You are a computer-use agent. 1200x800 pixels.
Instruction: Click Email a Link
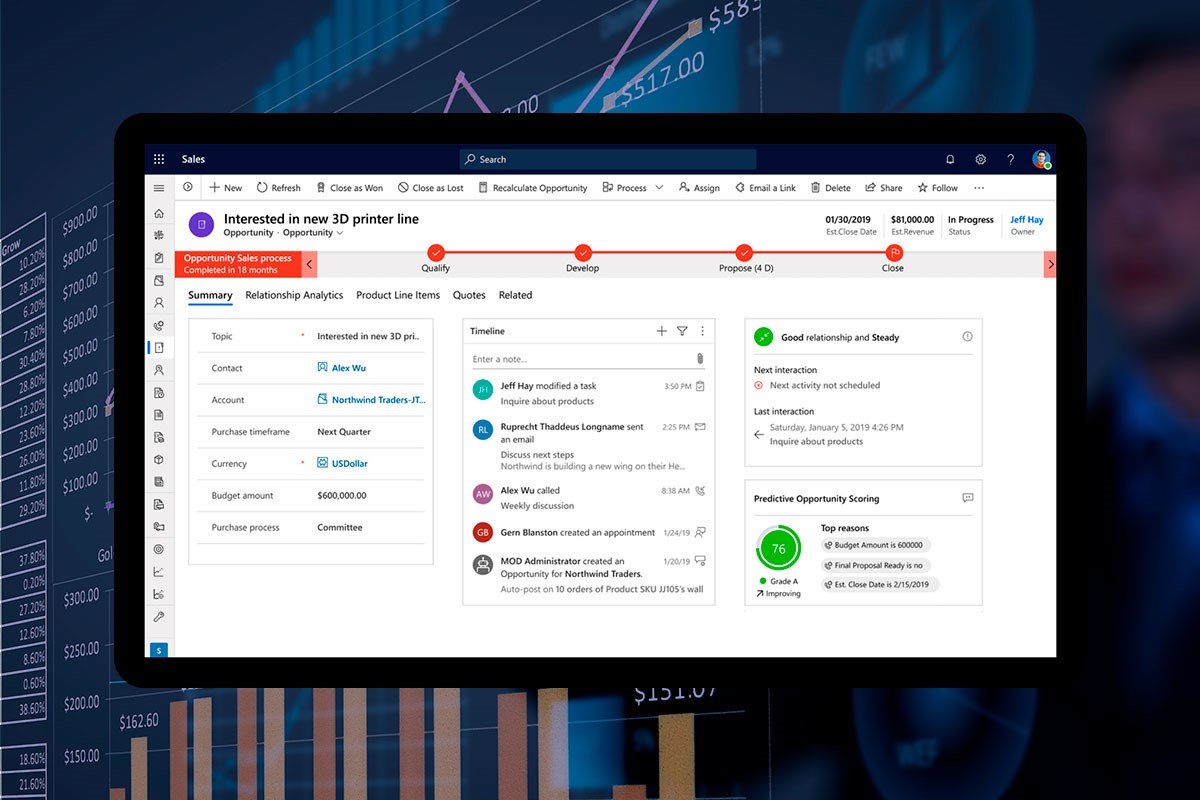click(x=765, y=188)
